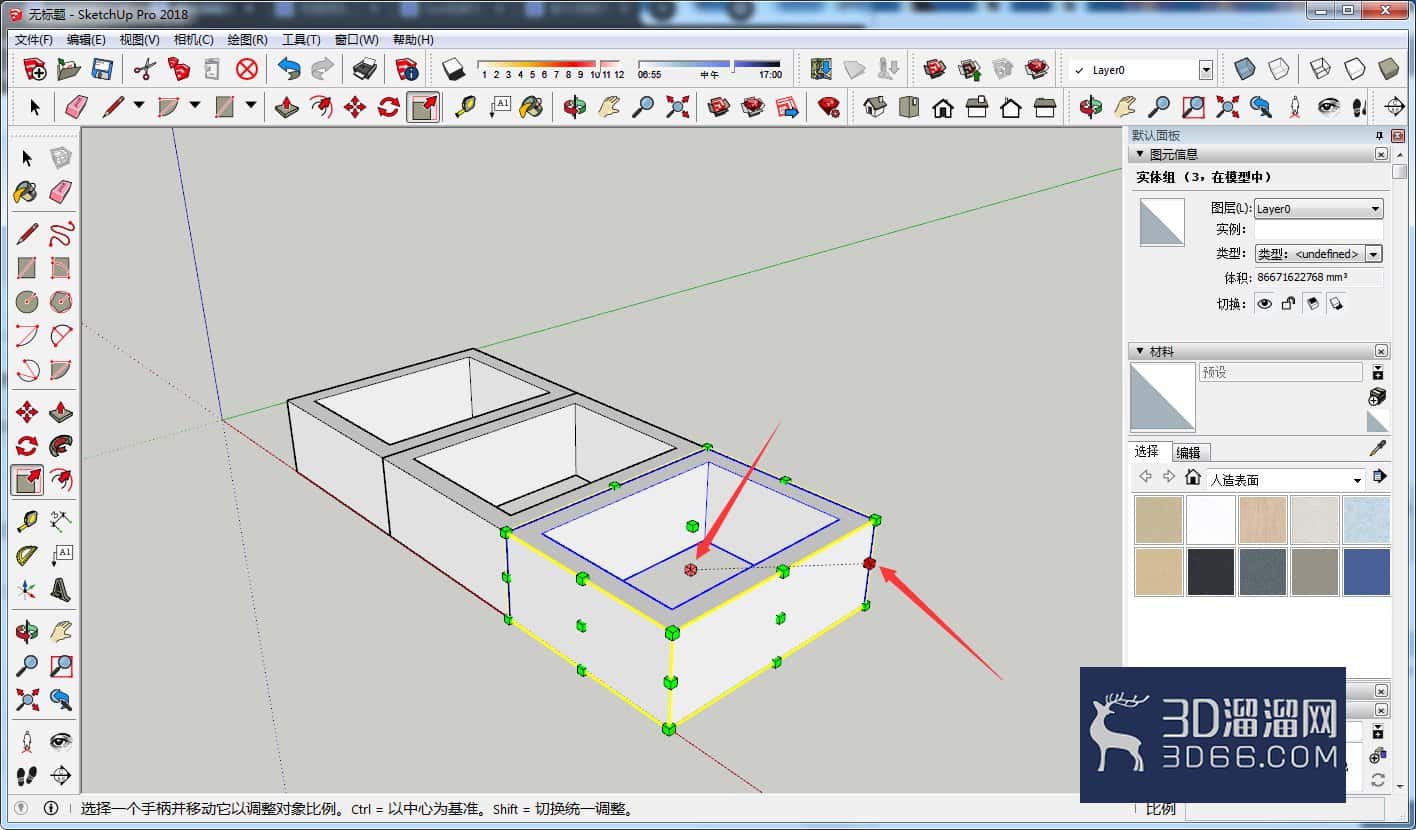Enable Hidden Line face style
Image resolution: width=1416 pixels, height=830 pixels.
tap(1355, 69)
